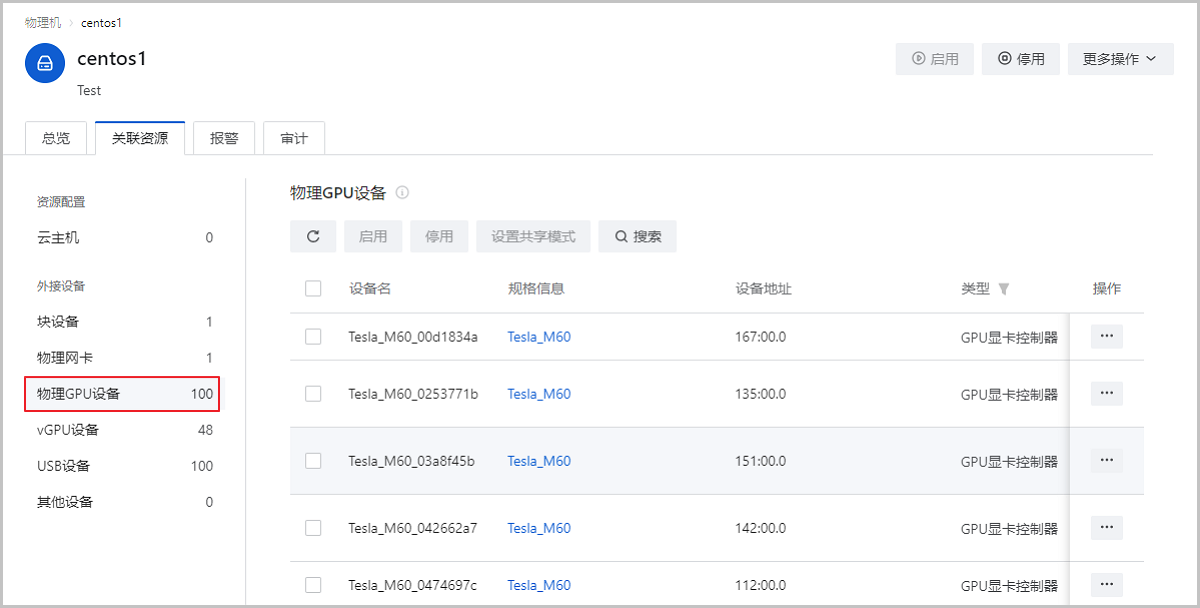The image size is (1200, 608).
Task: Click the 设置共享模式 button
Action: click(x=533, y=236)
